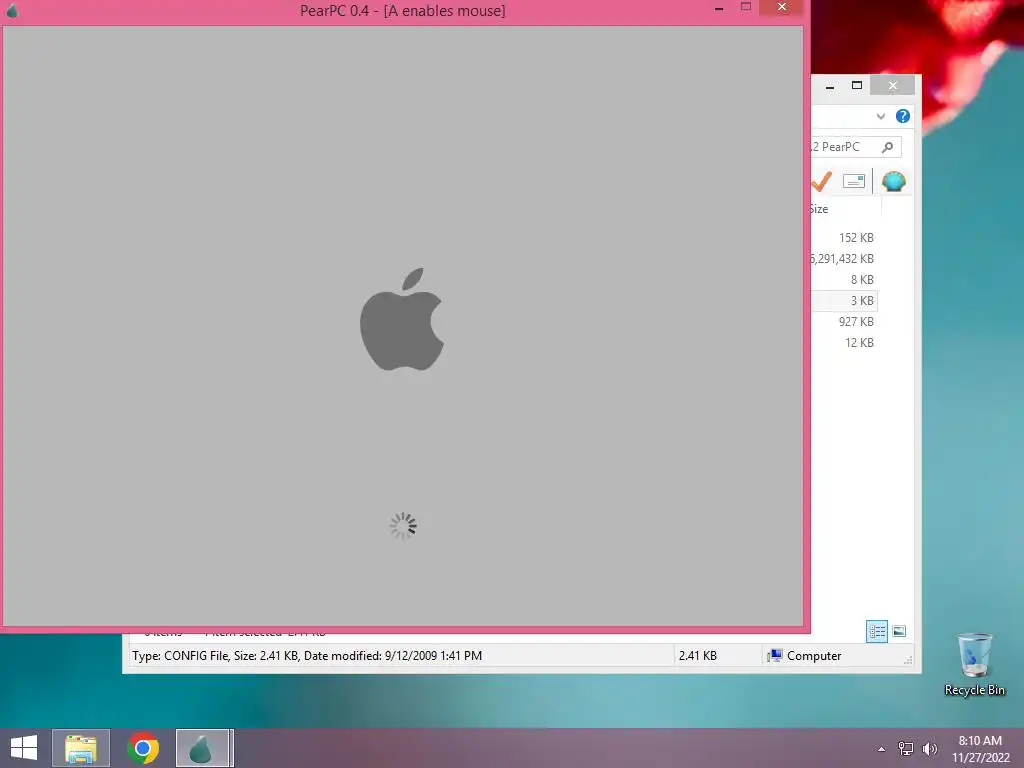This screenshot has width=1024, height=768.
Task: Click the 2.41 KB status bar value
Action: tap(697, 656)
